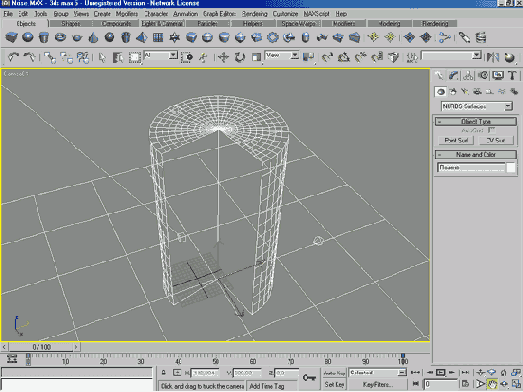
Task: Click the Undo arrow icon
Action: click(13, 57)
